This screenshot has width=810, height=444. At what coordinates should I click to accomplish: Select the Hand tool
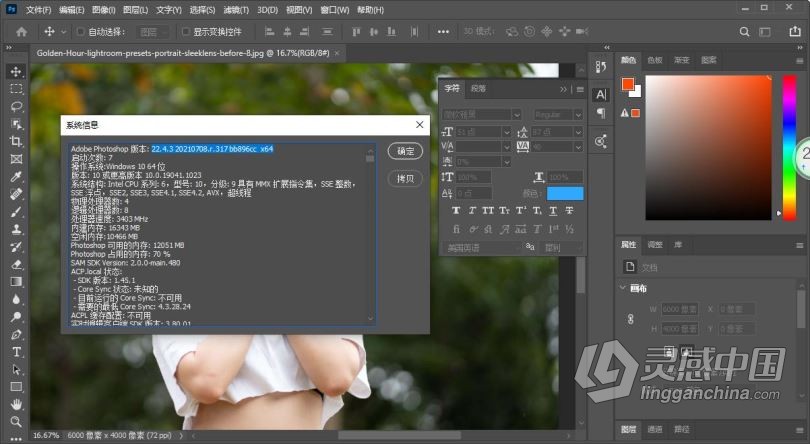pyautogui.click(x=16, y=404)
